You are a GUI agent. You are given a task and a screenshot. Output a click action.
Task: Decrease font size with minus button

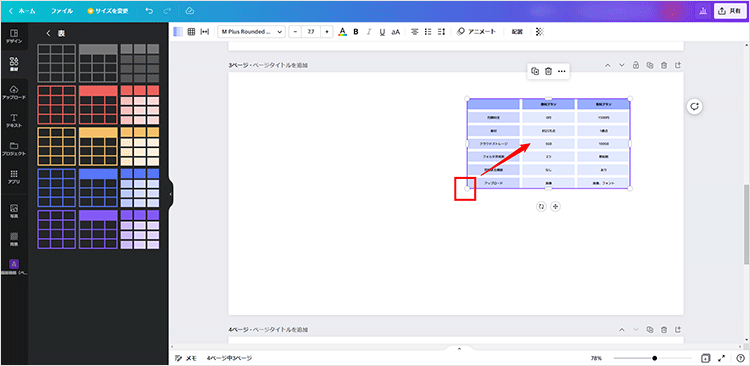[295, 32]
